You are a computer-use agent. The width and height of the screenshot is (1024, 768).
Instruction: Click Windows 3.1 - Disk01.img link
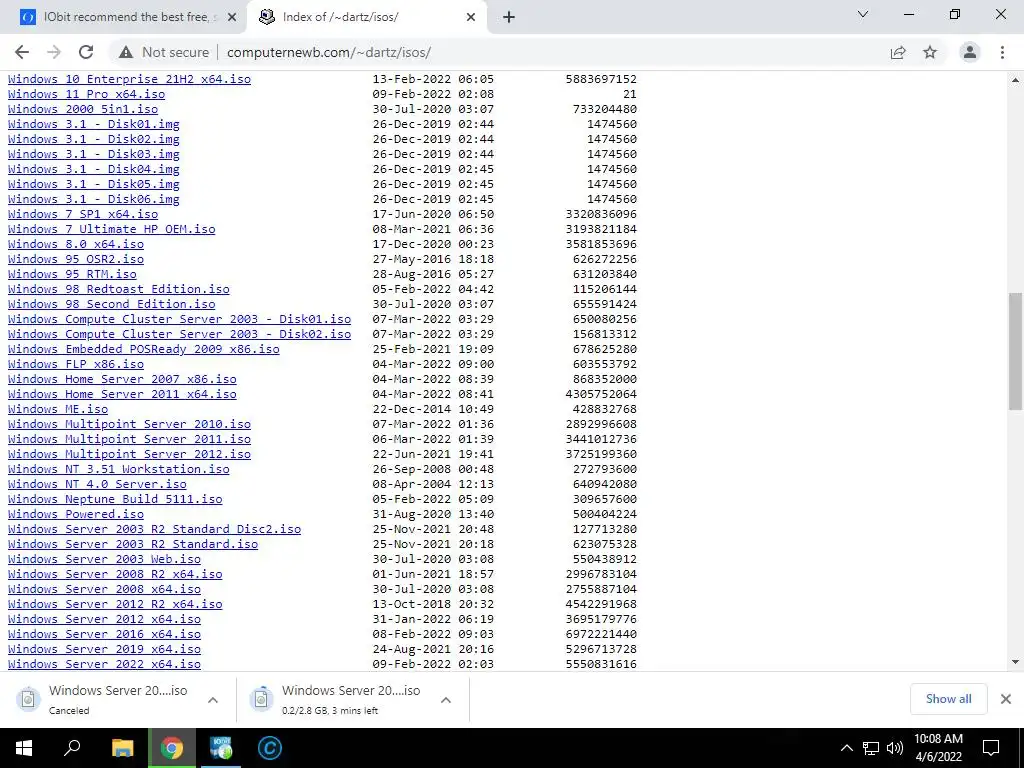(93, 124)
